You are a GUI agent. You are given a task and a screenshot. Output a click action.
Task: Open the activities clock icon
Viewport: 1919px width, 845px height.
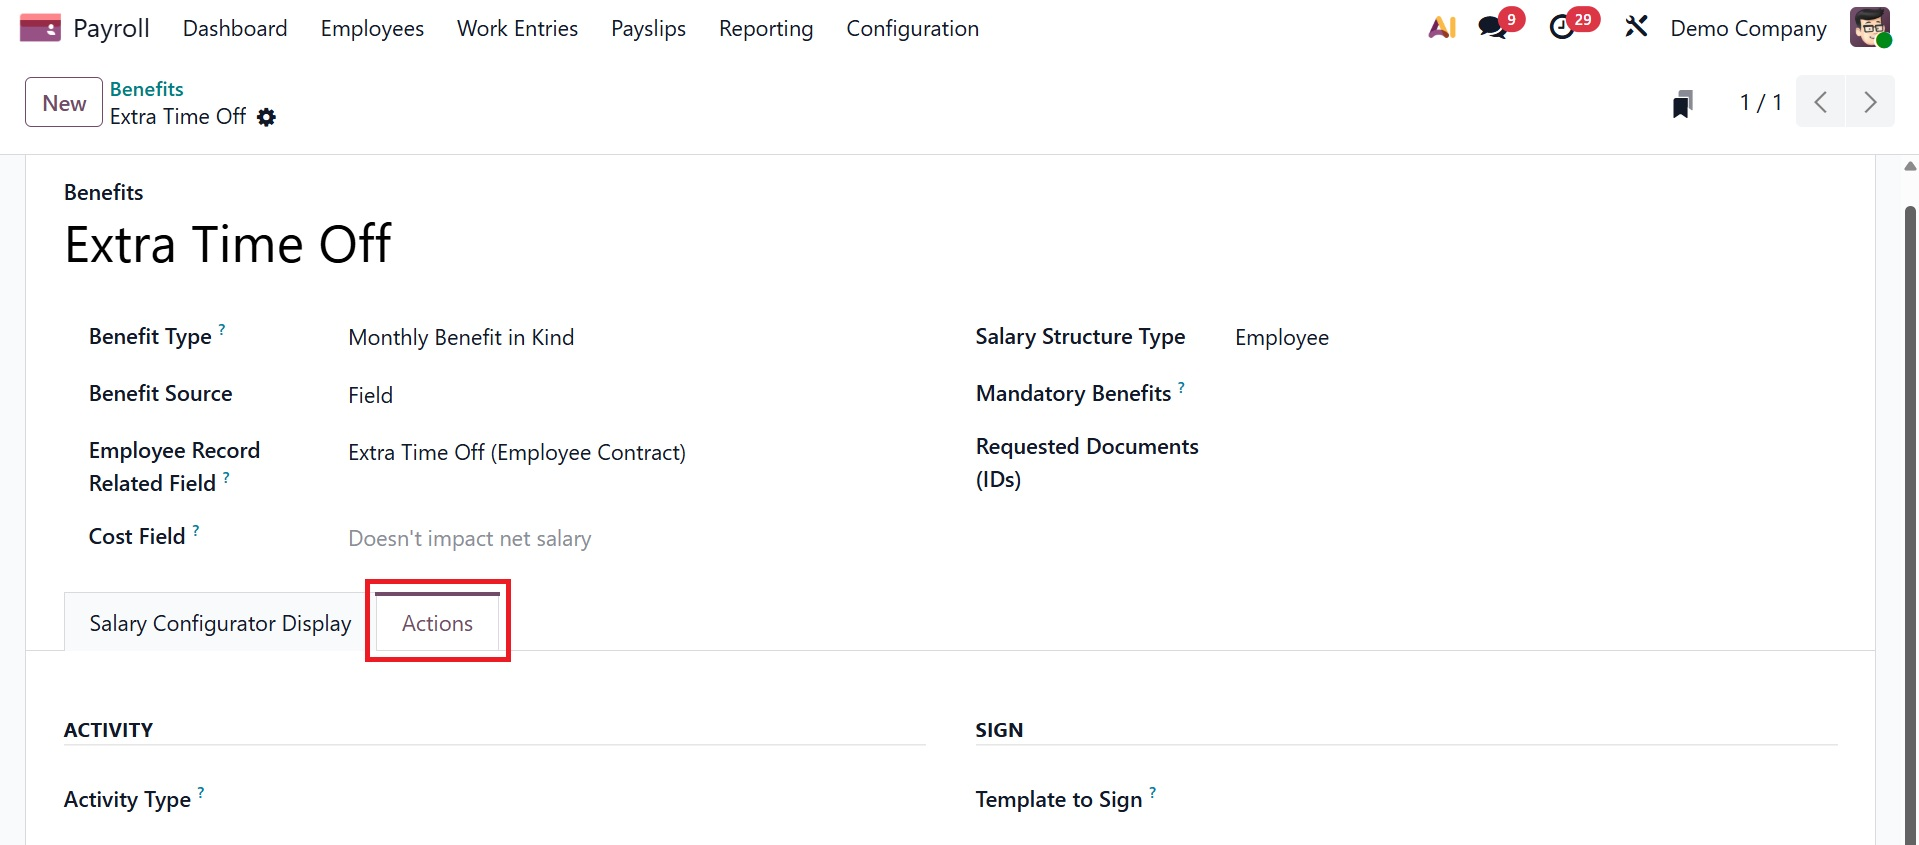(1562, 28)
